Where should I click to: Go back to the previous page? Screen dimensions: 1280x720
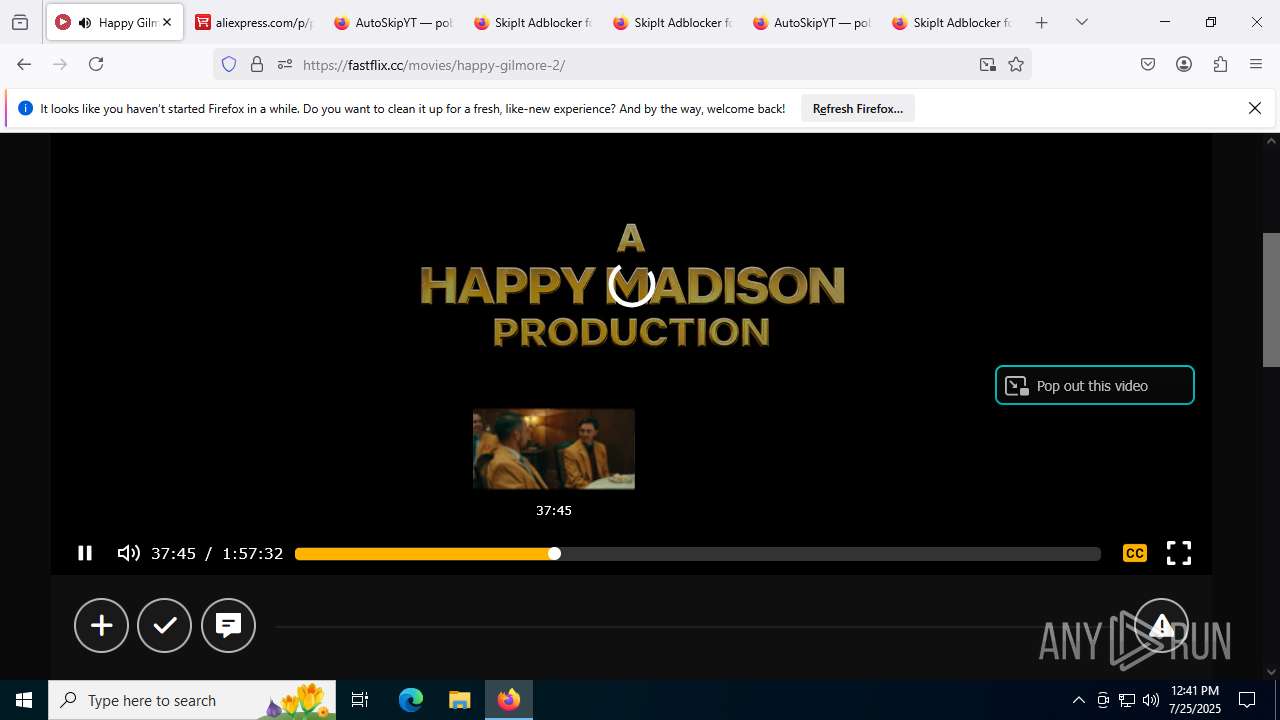coord(24,64)
